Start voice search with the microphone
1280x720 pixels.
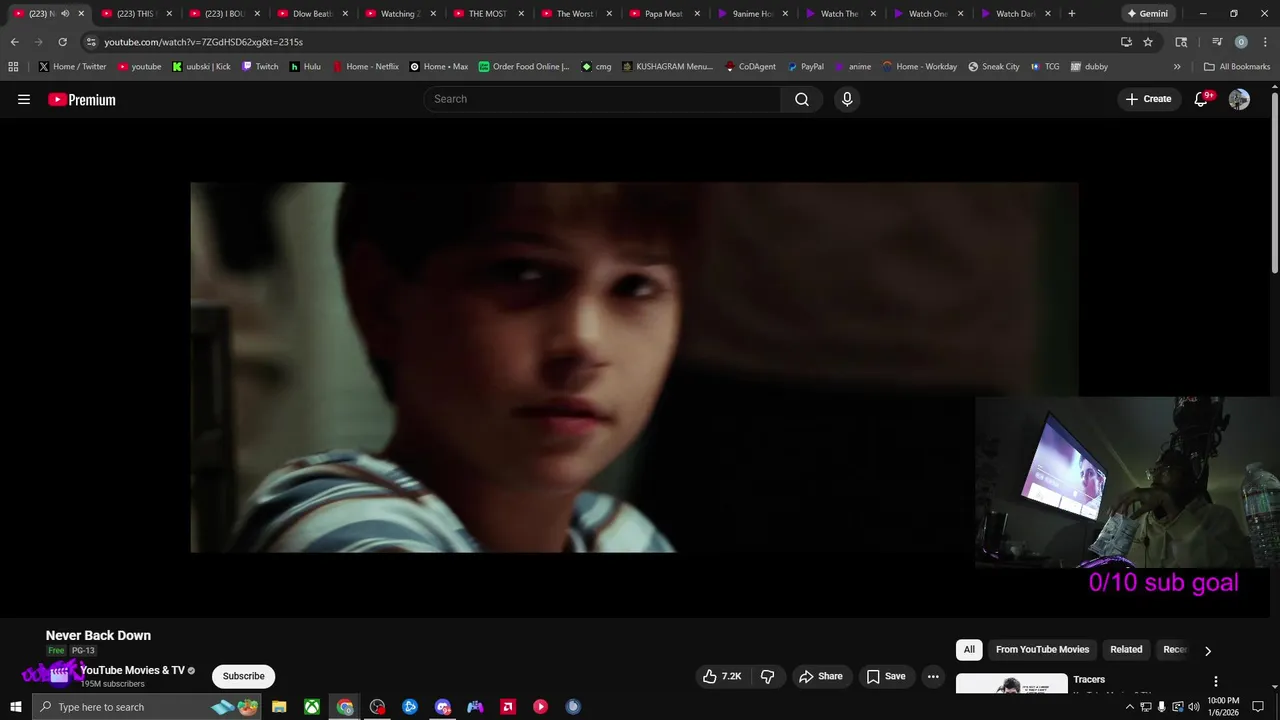847,99
